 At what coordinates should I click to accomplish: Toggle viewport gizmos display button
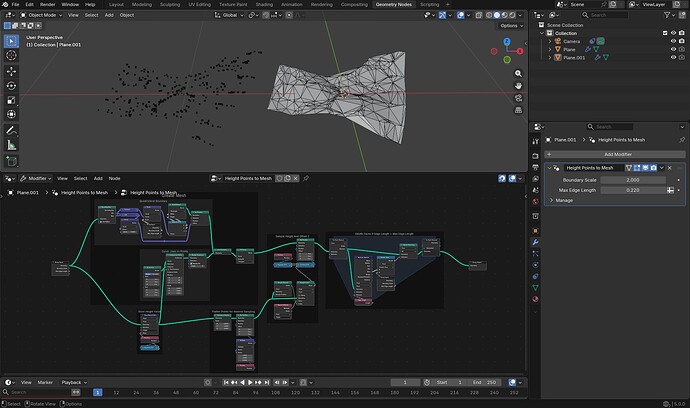point(442,15)
